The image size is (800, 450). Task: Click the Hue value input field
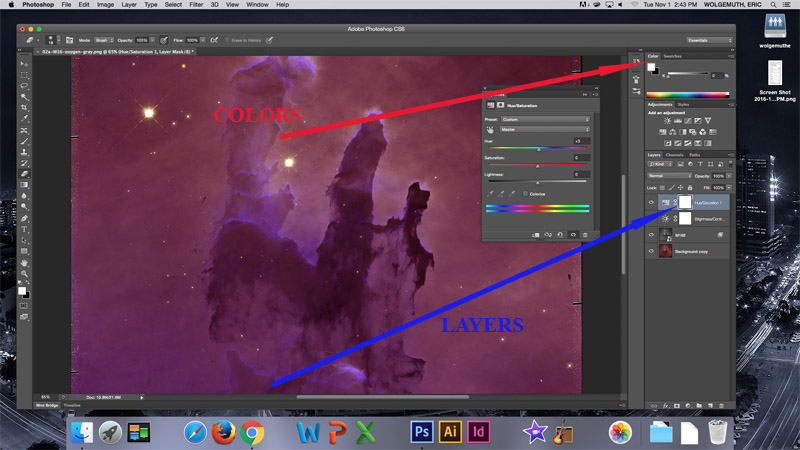point(580,141)
